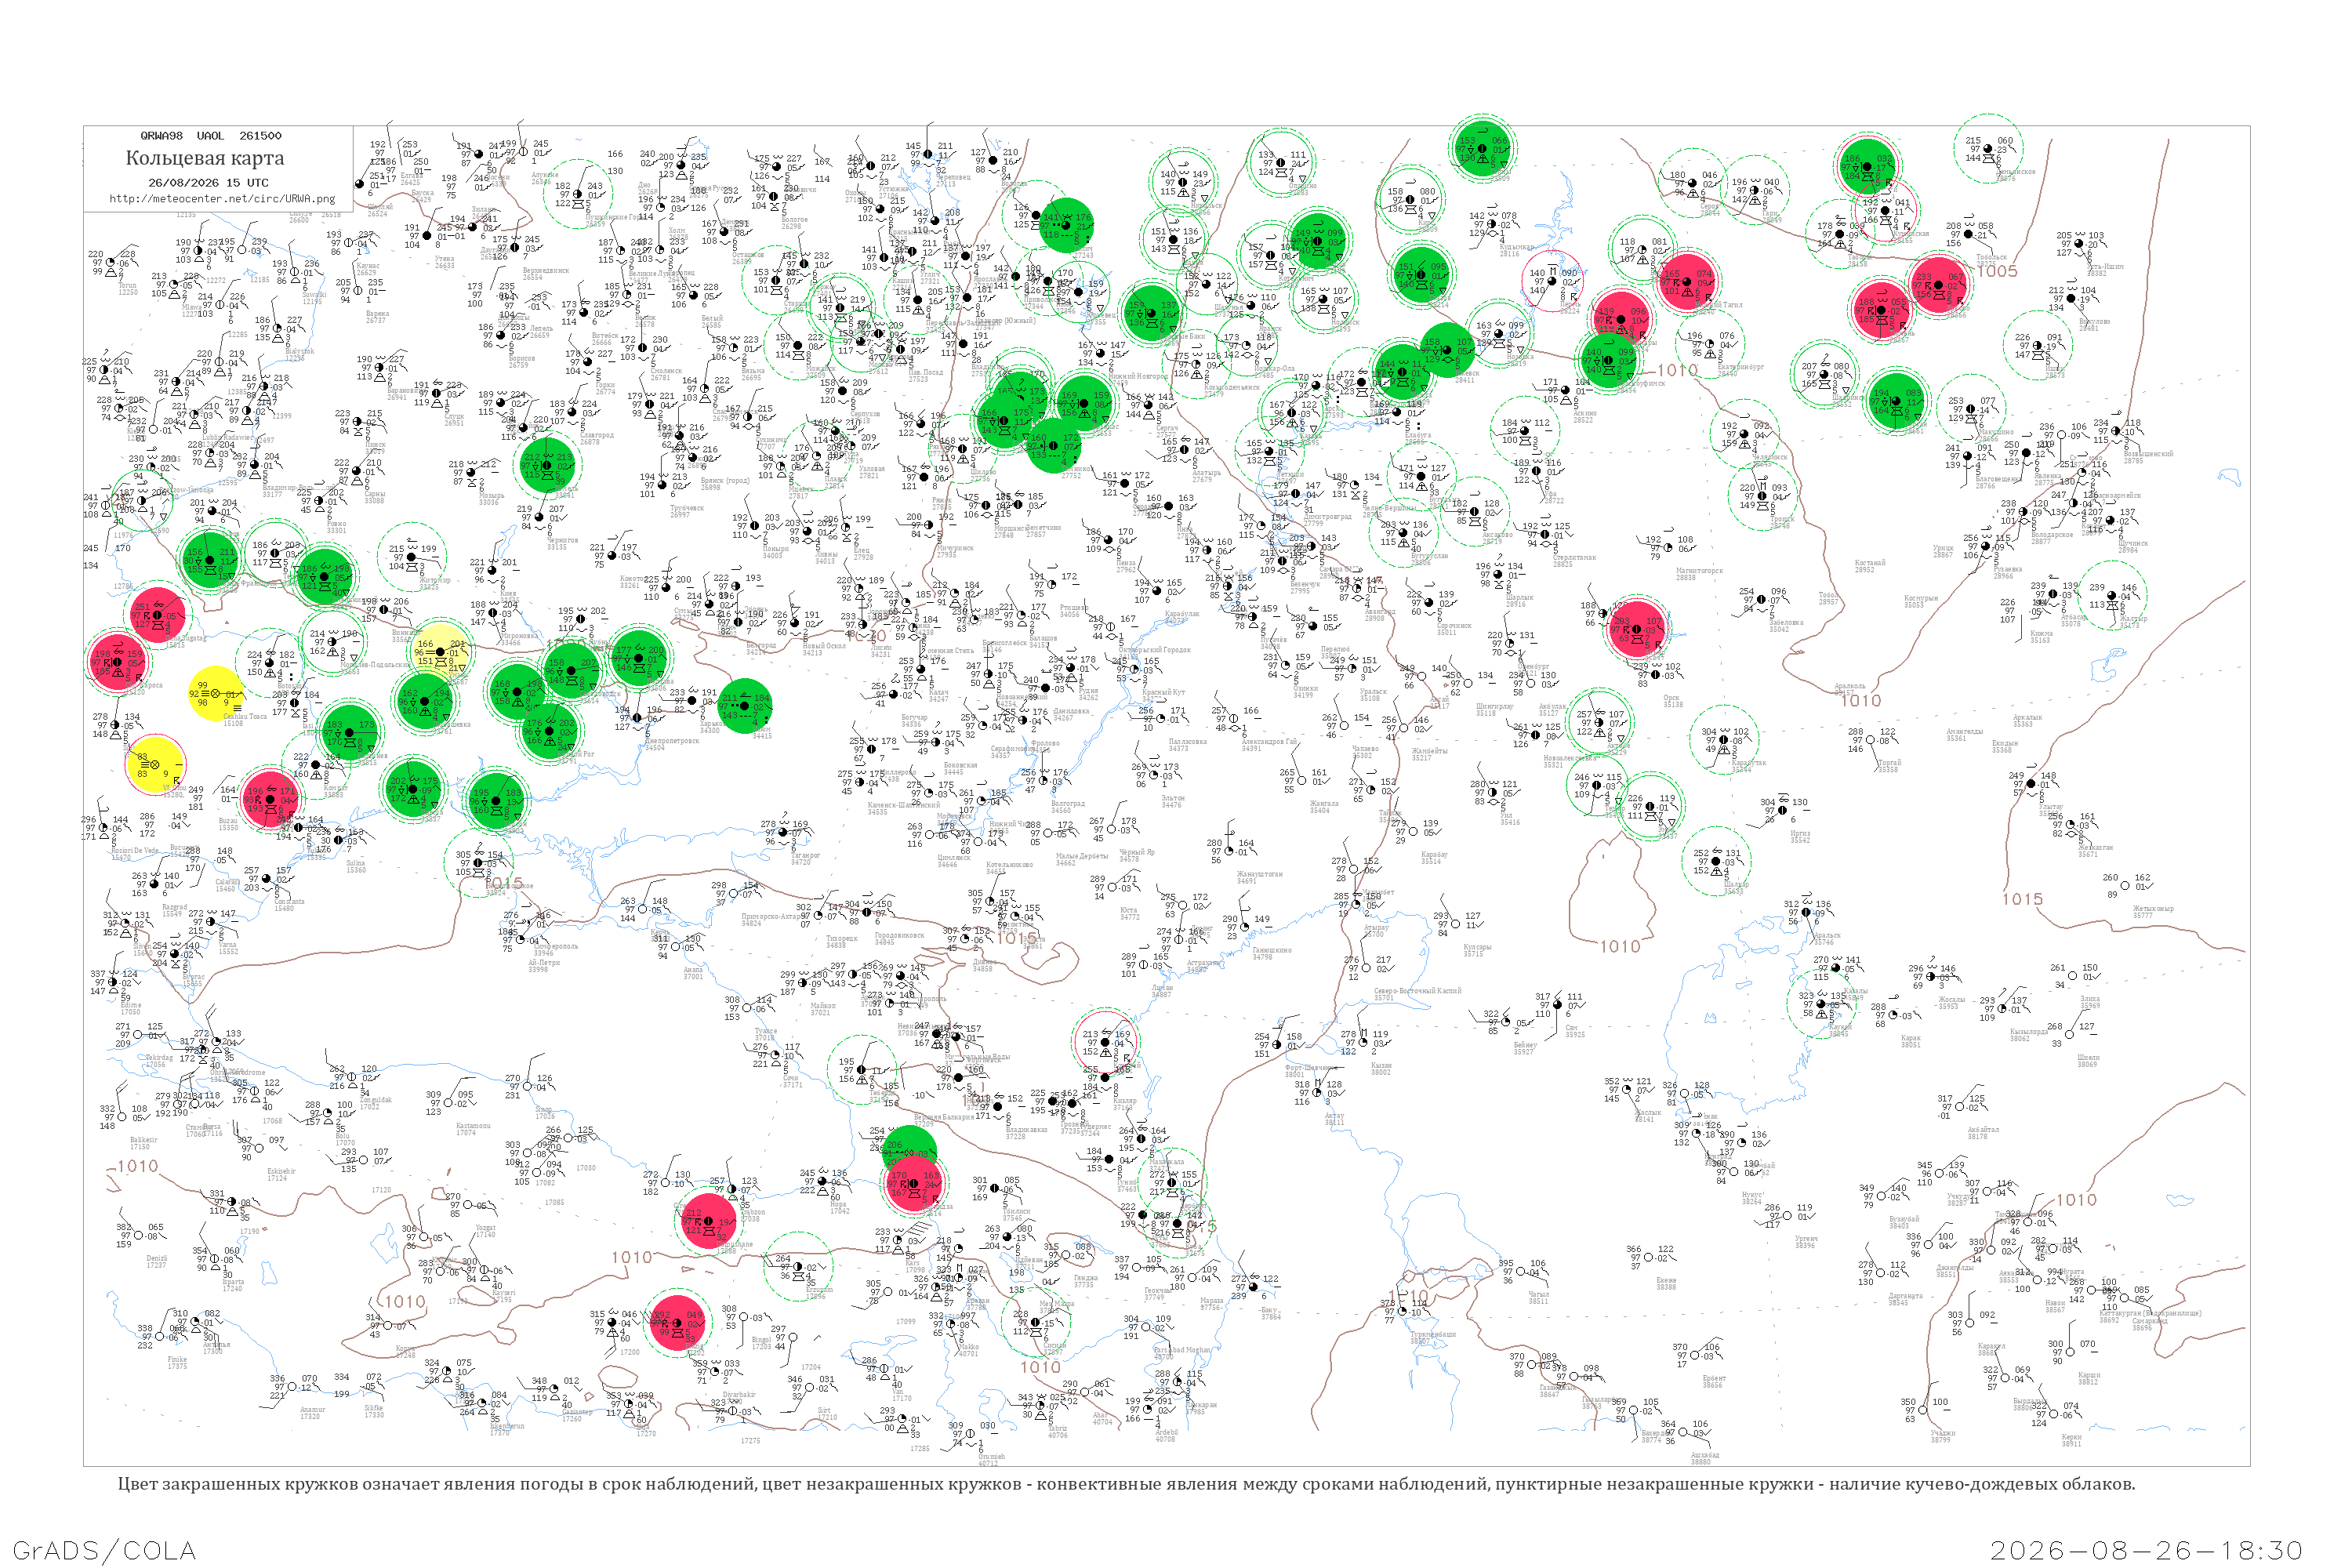The width and height of the screenshot is (2352, 1568).
Task: Select the 'Белгород' station name
Action: coord(761,645)
